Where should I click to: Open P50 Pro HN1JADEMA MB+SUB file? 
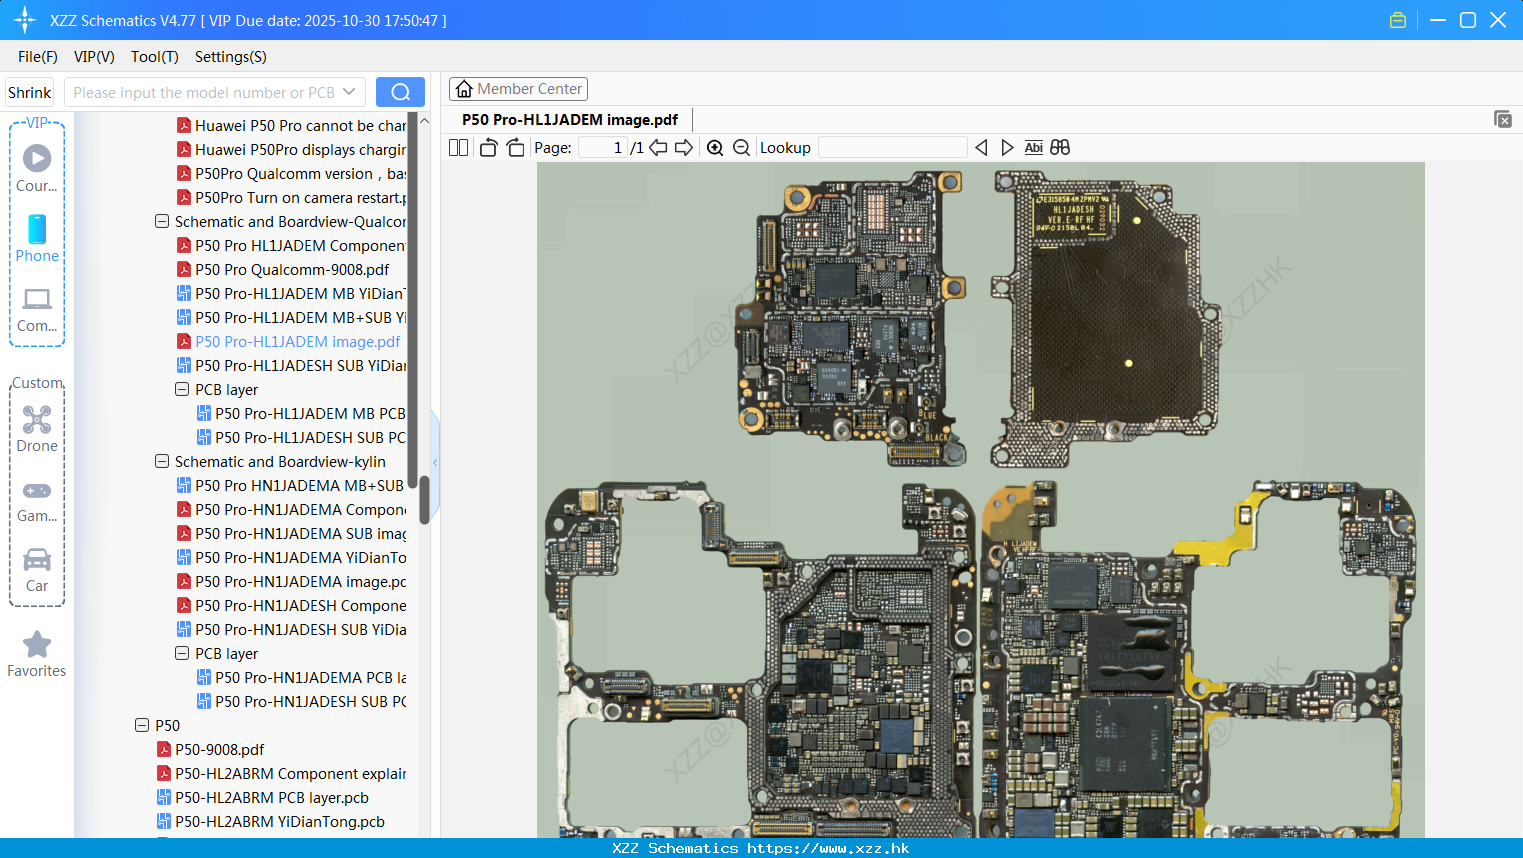(x=291, y=485)
